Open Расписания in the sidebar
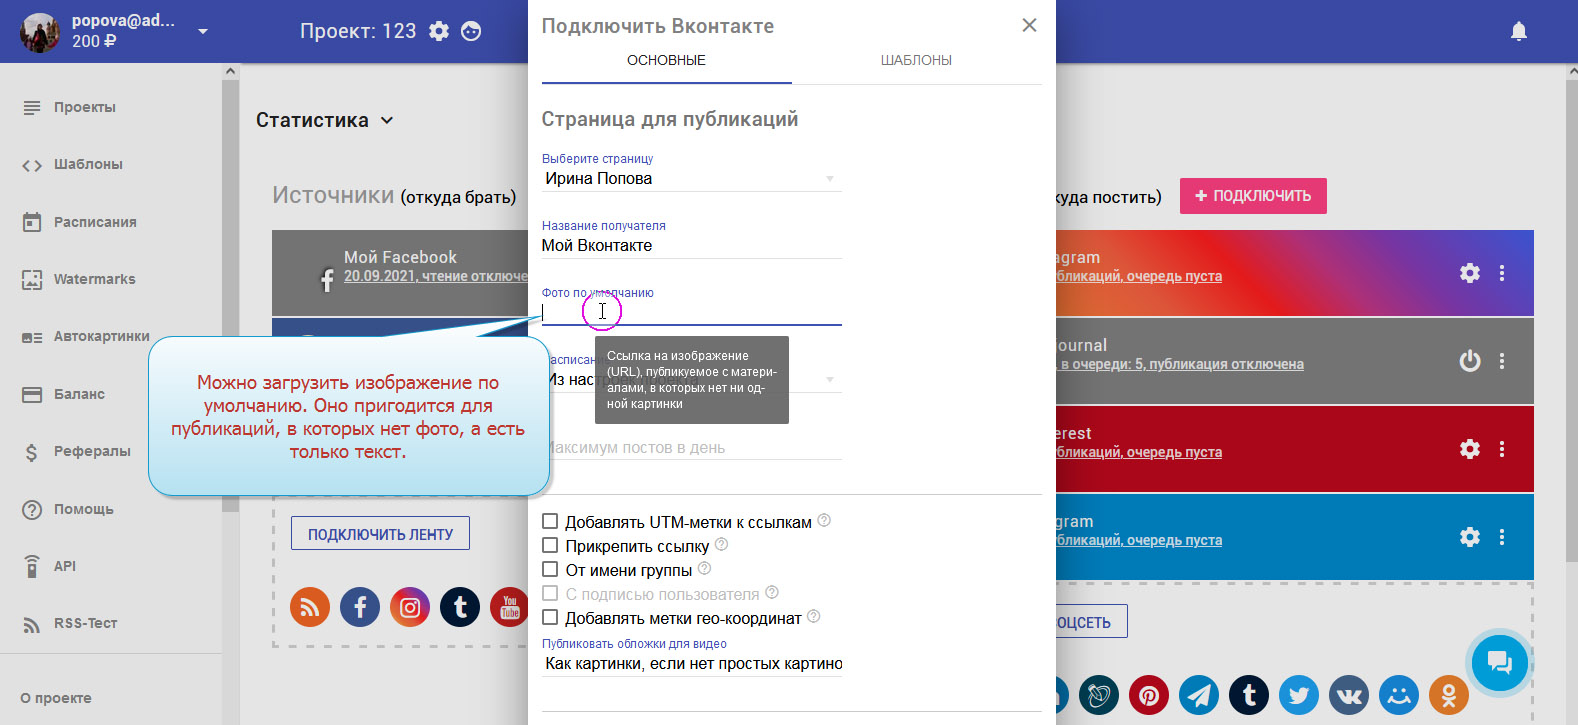This screenshot has height=725, width=1578. coord(94,222)
